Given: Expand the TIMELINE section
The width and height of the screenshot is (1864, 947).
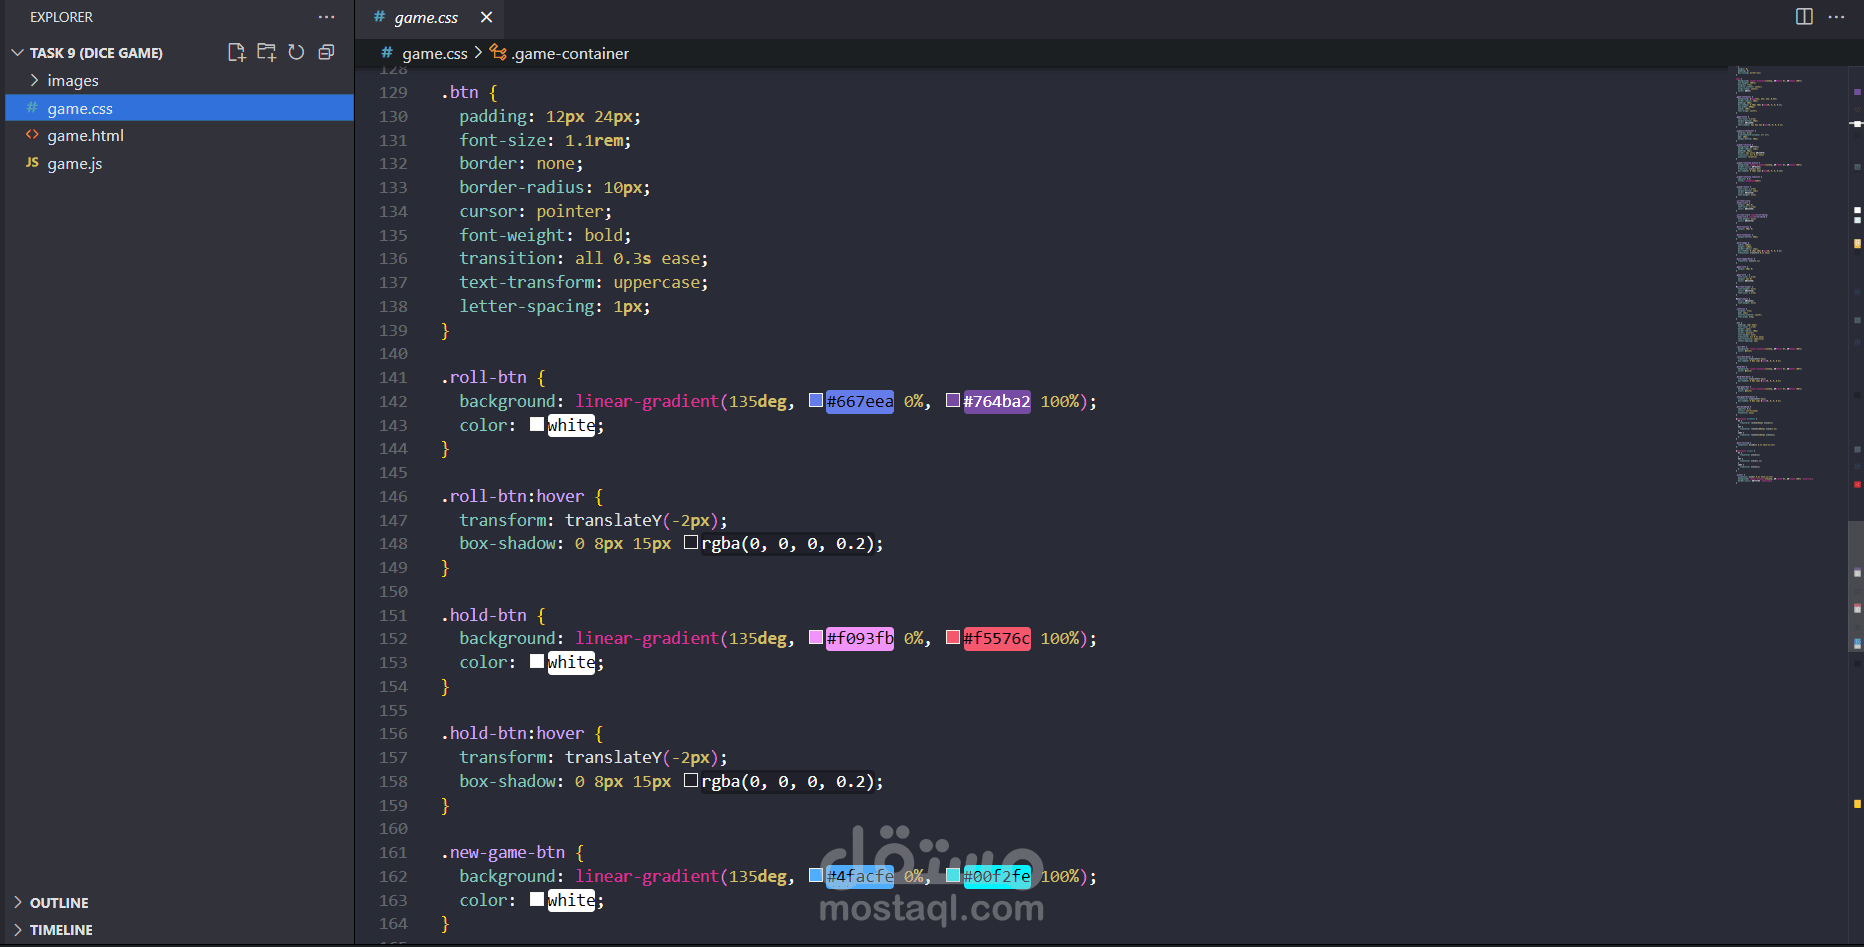Looking at the screenshot, I should (61, 930).
